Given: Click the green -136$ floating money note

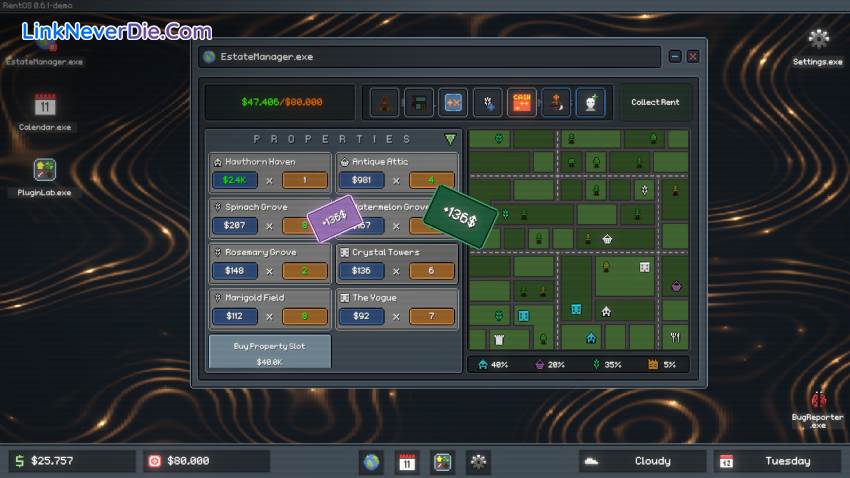Looking at the screenshot, I should click(460, 214).
